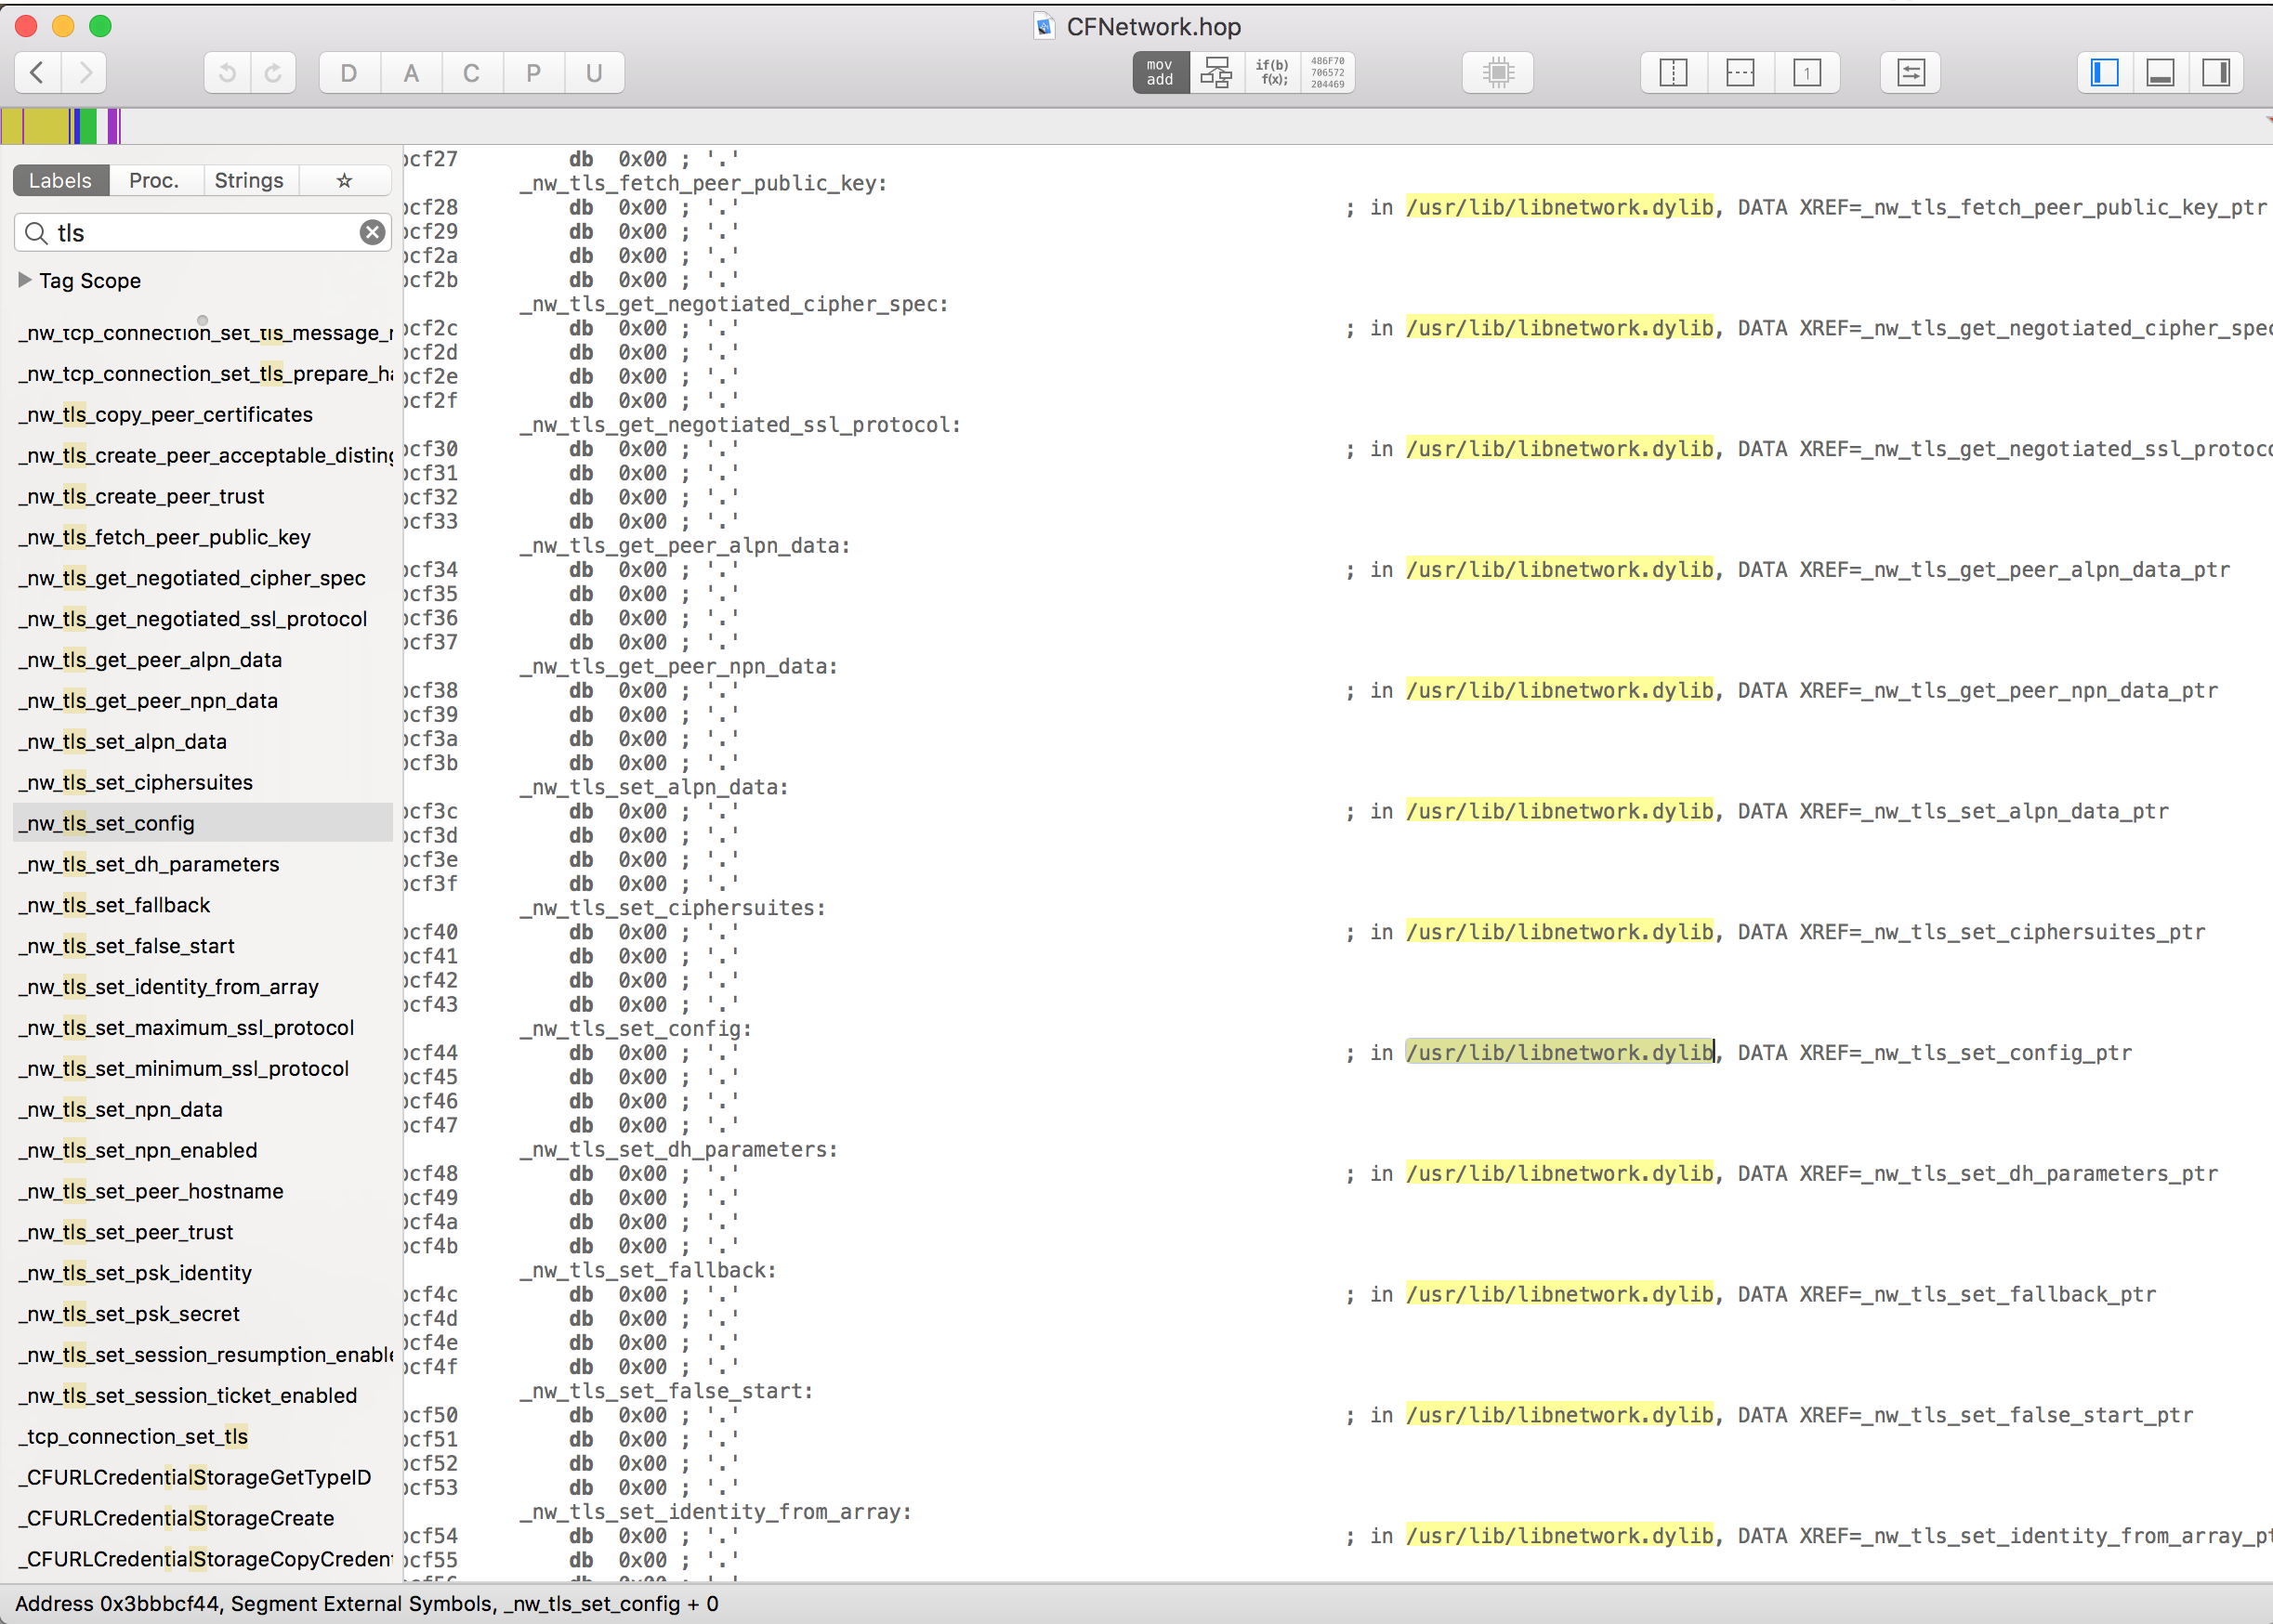Open the Proc. tab
Image resolution: width=2273 pixels, height=1624 pixels.
154,180
